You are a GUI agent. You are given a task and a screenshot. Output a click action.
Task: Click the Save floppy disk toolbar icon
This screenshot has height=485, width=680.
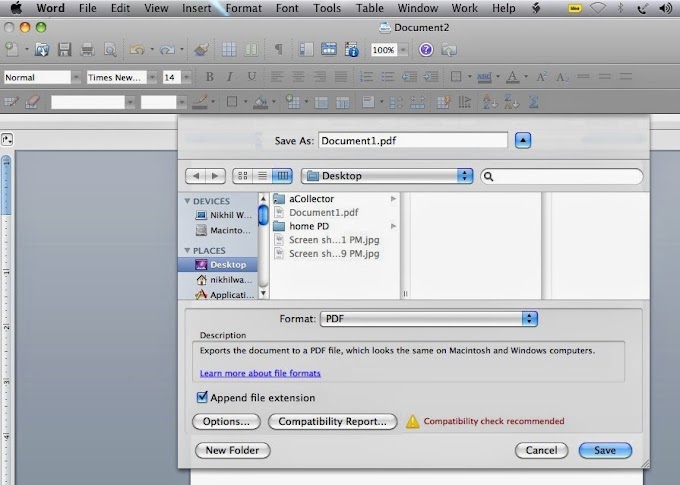pos(65,50)
